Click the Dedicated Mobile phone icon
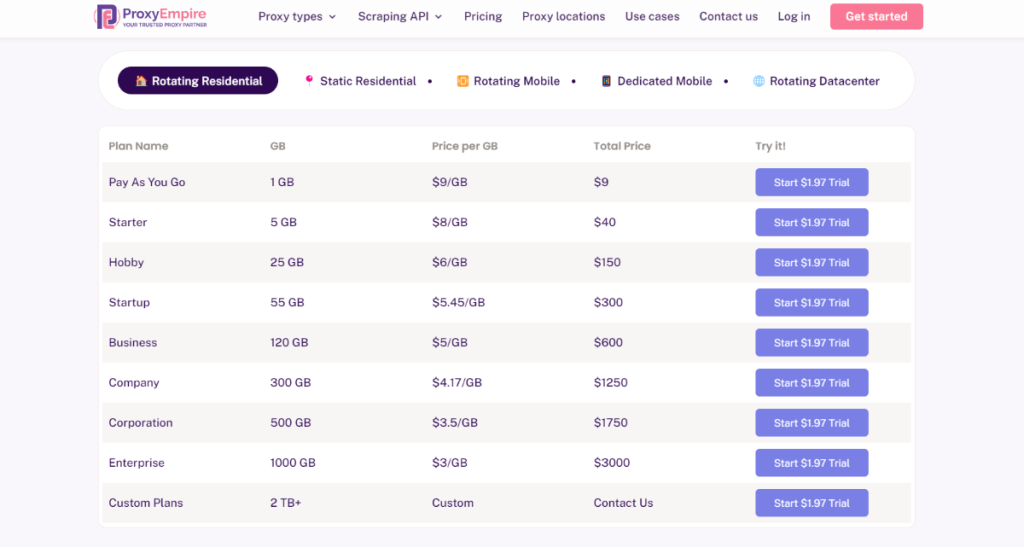1024x547 pixels. pos(606,81)
